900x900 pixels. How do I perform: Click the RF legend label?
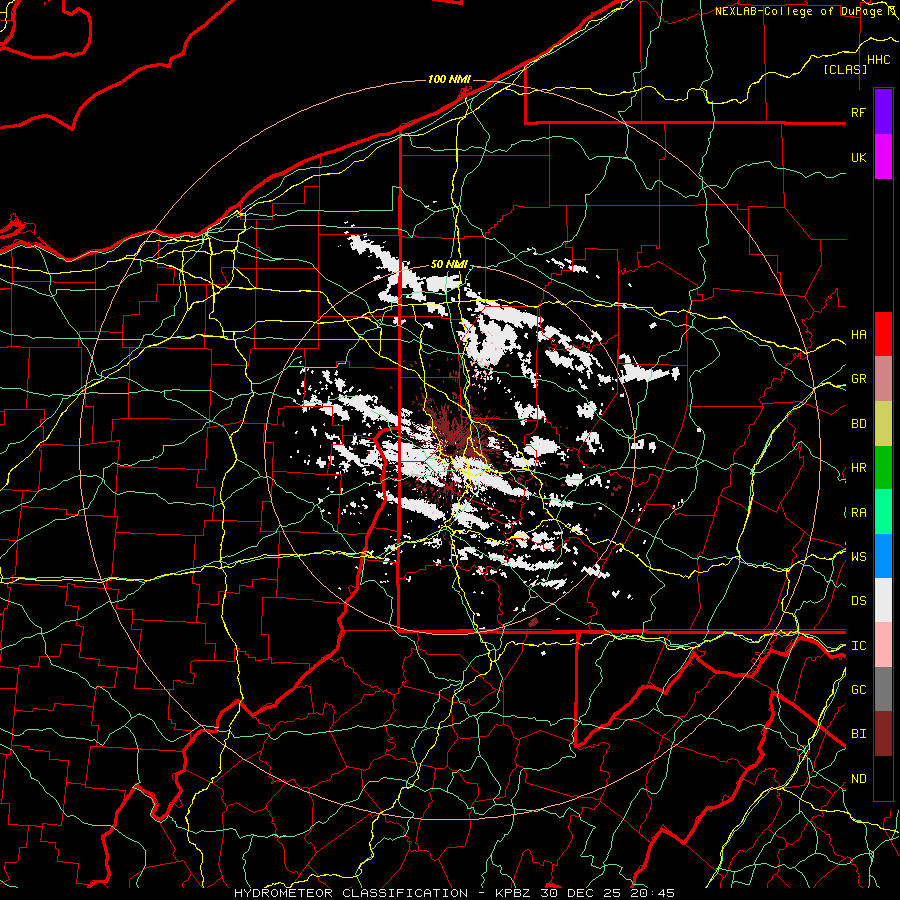858,112
